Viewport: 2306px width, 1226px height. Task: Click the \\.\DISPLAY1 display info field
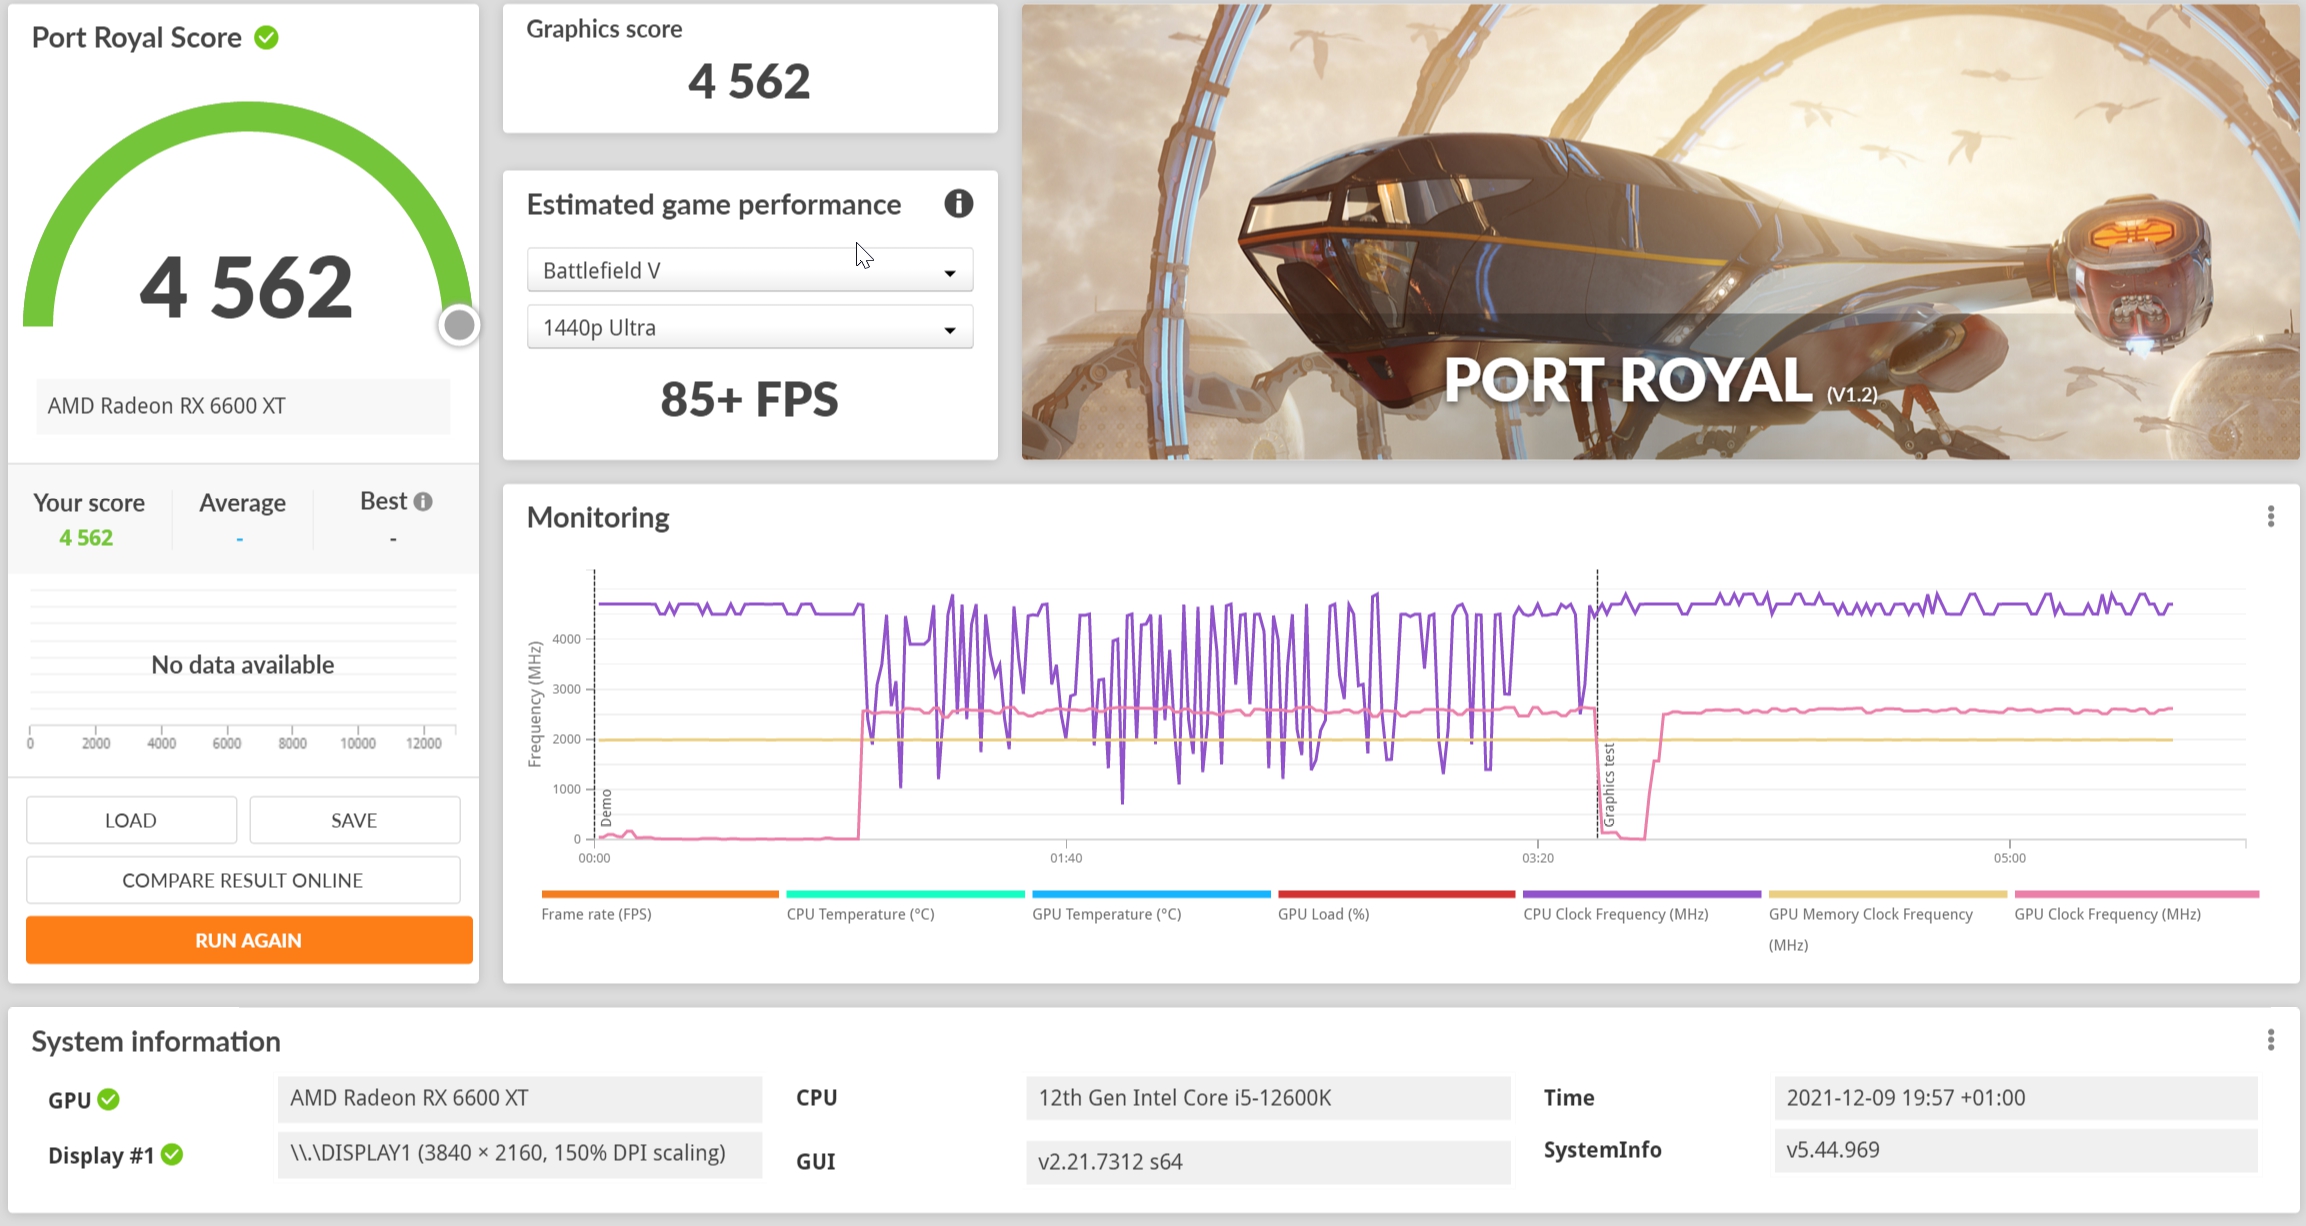[520, 1153]
